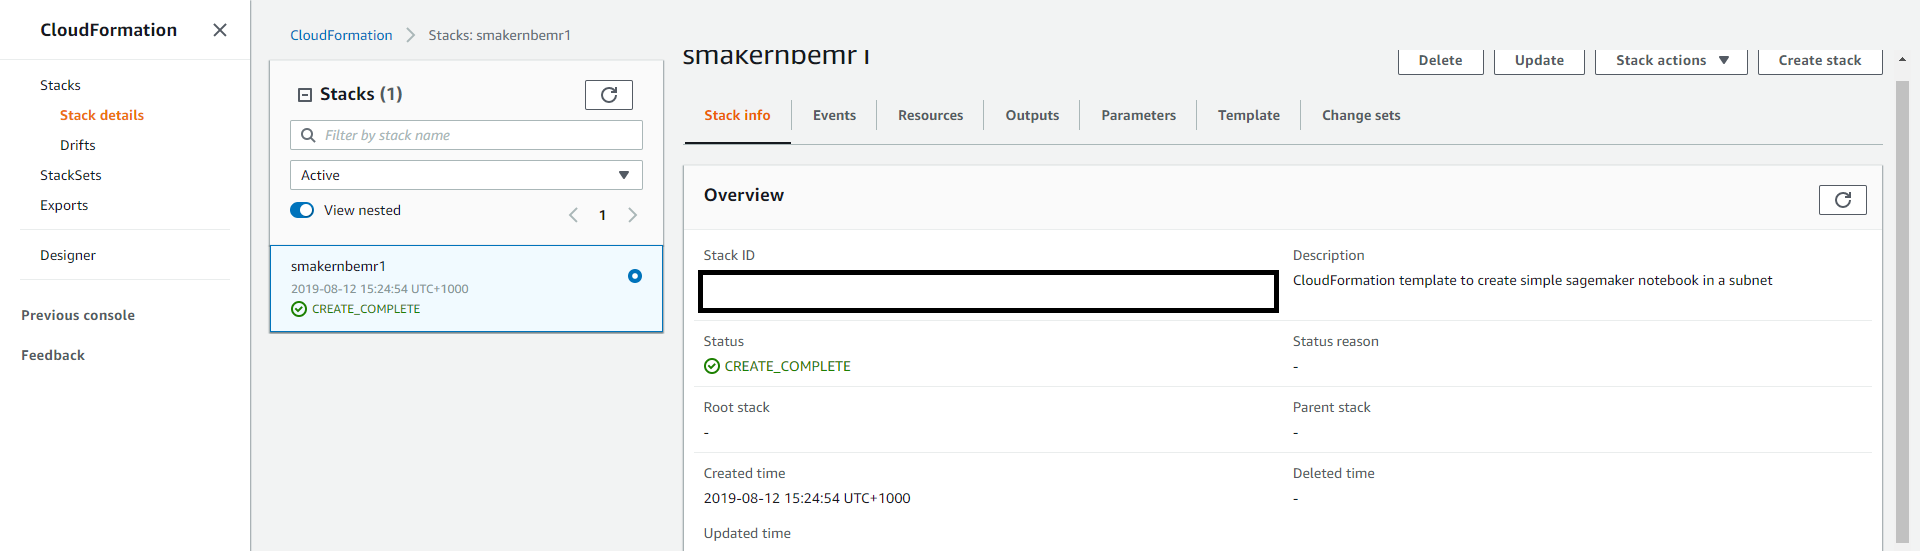Click the CREATE_COMPLETE status in stack list
This screenshot has width=1920, height=551.
pyautogui.click(x=366, y=309)
